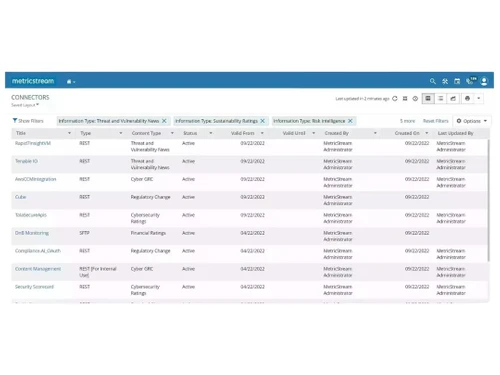Click REST [For Internal Use] cell
The height and width of the screenshot is (375, 500).
(x=98, y=272)
